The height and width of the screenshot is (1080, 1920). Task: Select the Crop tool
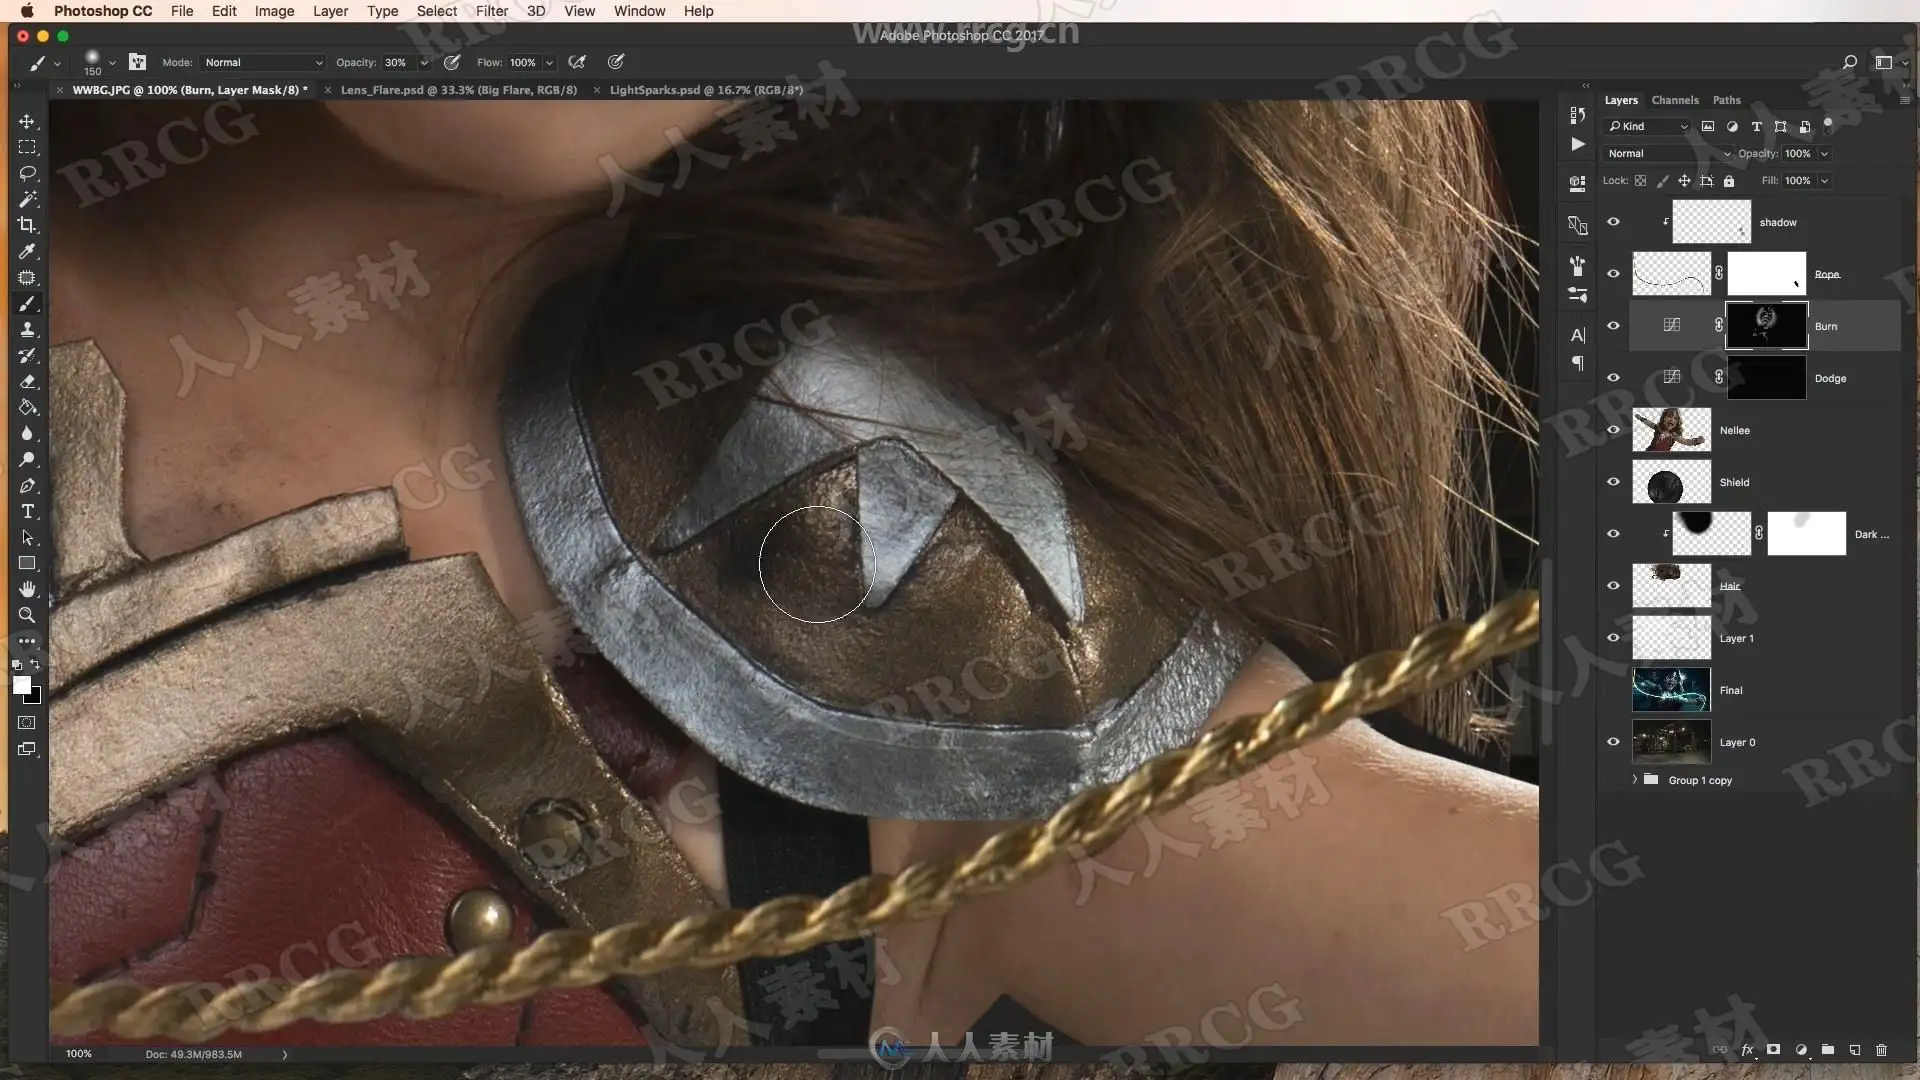coord(27,225)
